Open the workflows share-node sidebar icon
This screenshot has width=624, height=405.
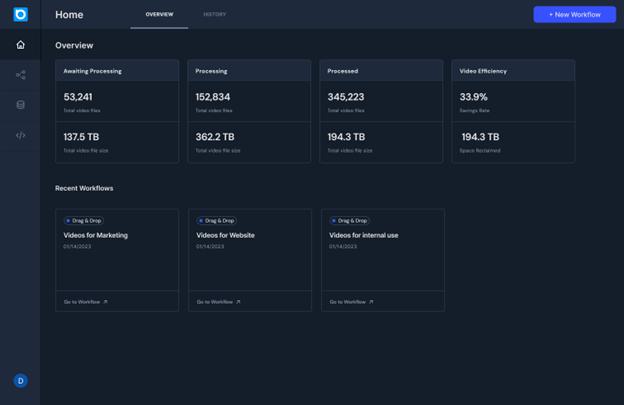tap(20, 75)
